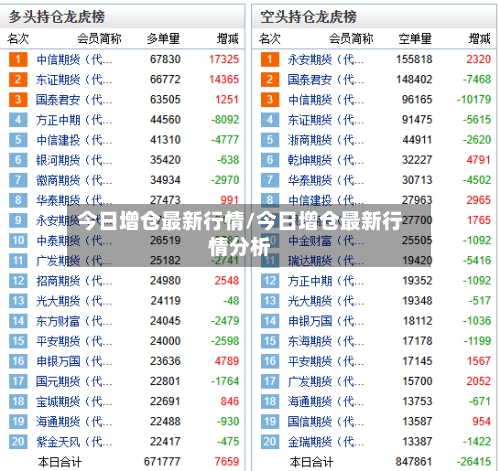Open 光大期货 in the 多头持仓 table
This screenshot has width=500, height=471.
click(x=74, y=301)
